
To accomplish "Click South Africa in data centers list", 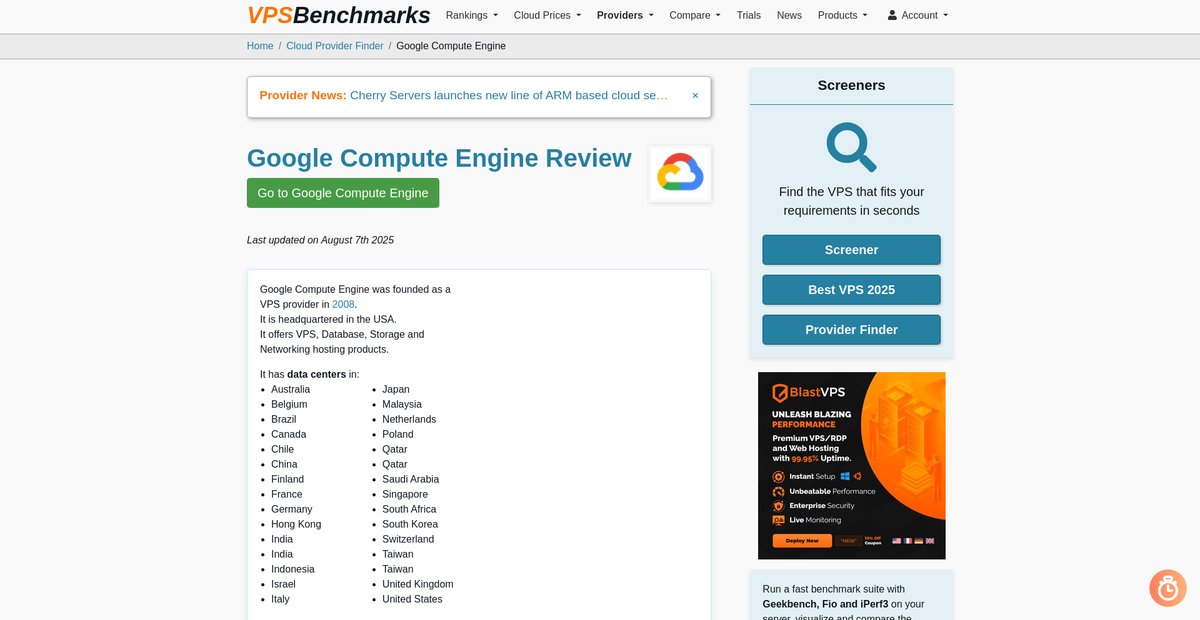I will (x=409, y=509).
